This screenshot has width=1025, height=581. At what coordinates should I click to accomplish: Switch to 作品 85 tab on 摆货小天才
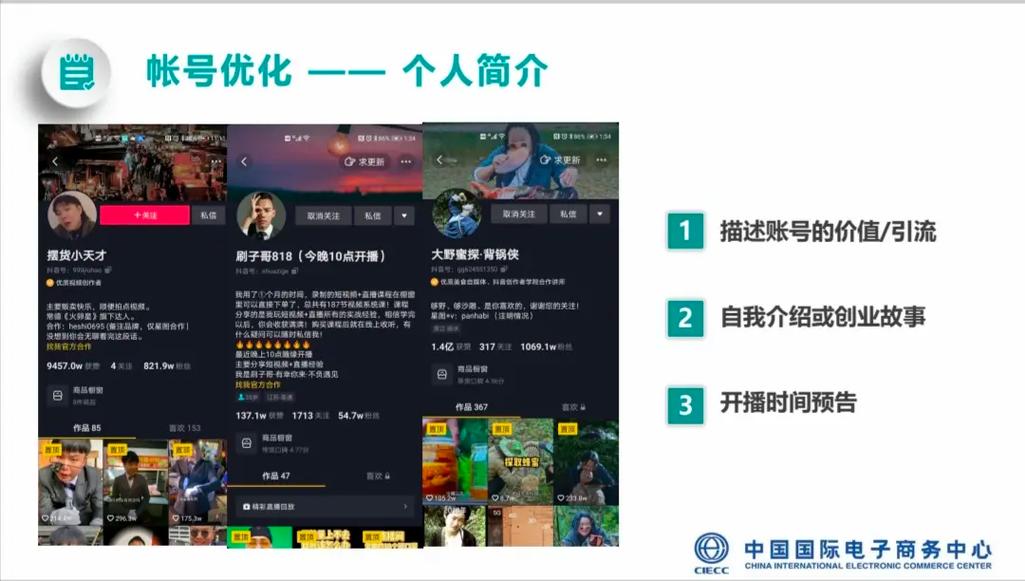click(x=88, y=428)
